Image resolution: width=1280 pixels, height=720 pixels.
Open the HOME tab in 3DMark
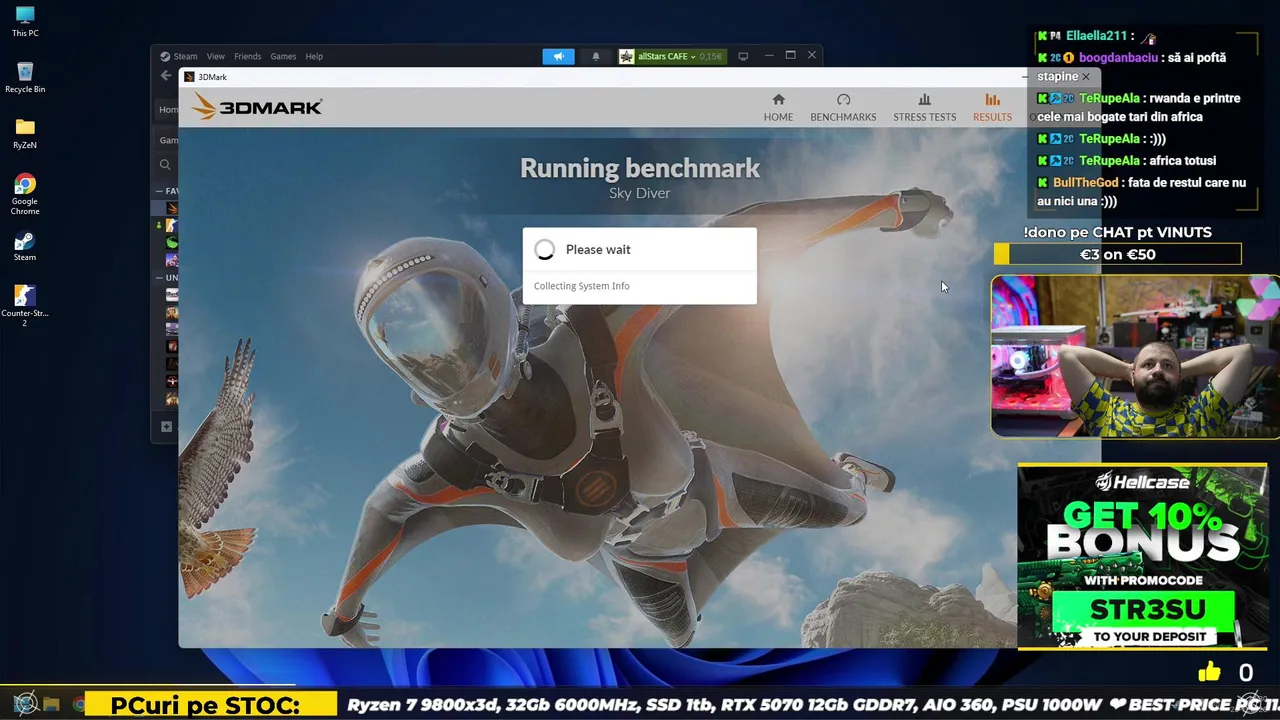pos(778,108)
